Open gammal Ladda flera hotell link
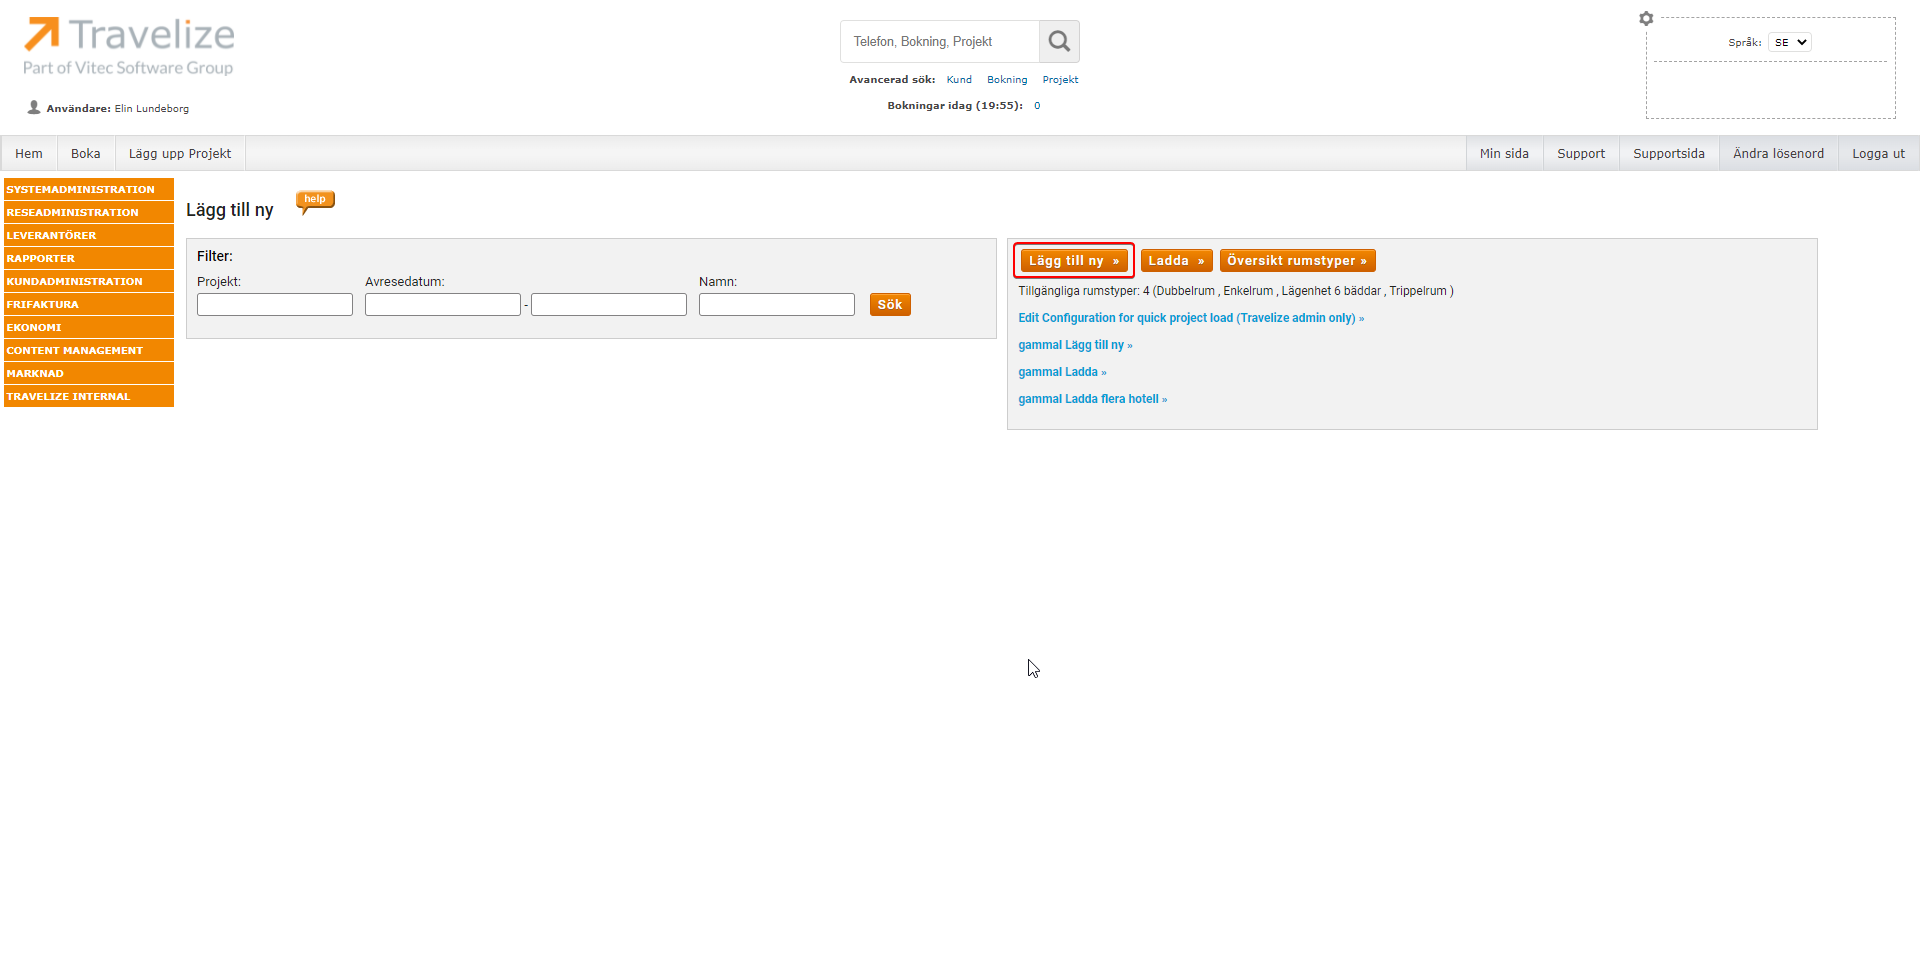1920x969 pixels. click(1092, 399)
